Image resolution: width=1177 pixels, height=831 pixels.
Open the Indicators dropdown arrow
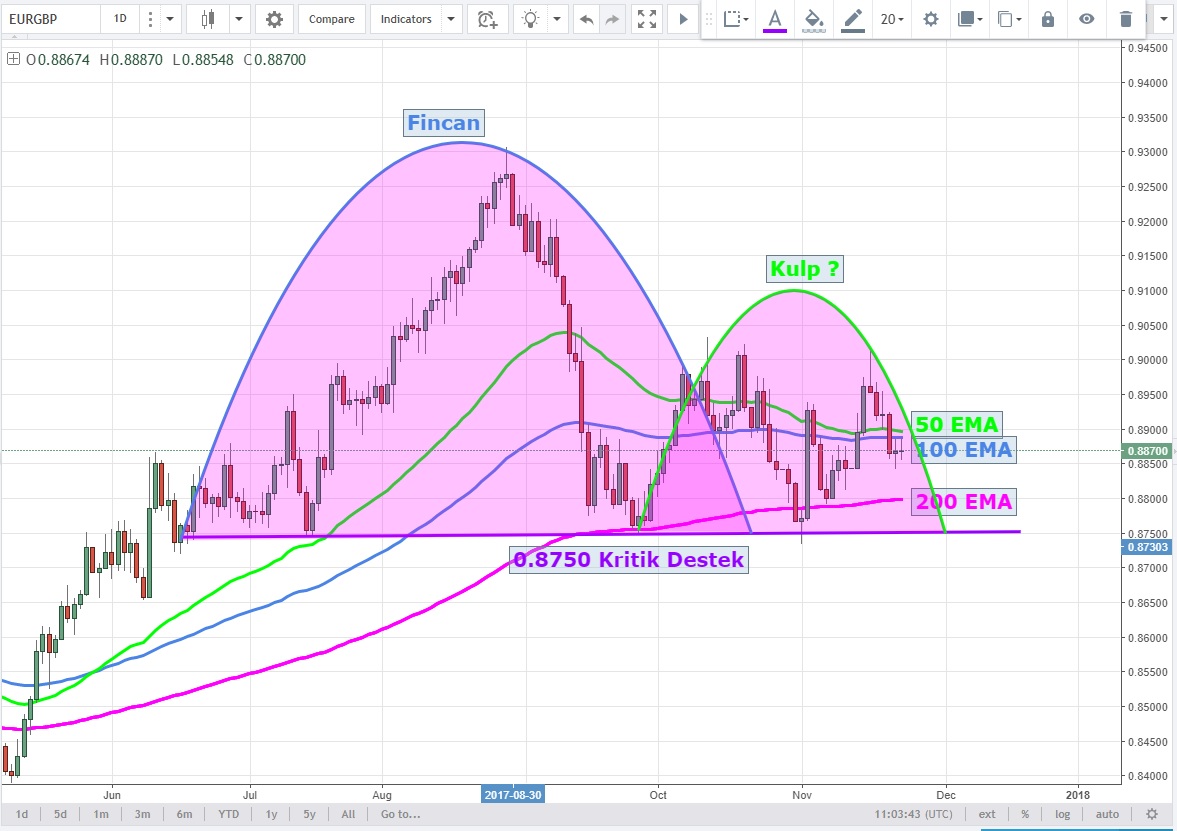pyautogui.click(x=450, y=19)
